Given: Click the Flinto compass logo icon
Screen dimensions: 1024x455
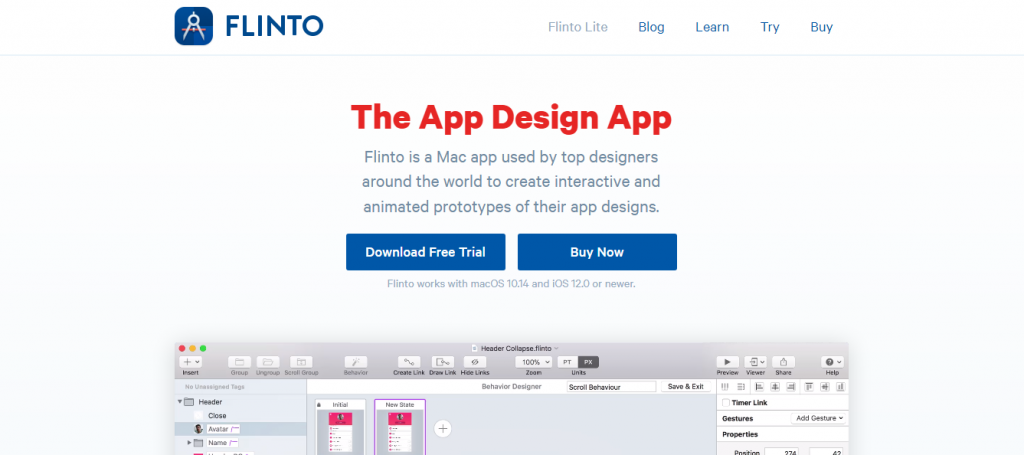Looking at the screenshot, I should [x=193, y=26].
